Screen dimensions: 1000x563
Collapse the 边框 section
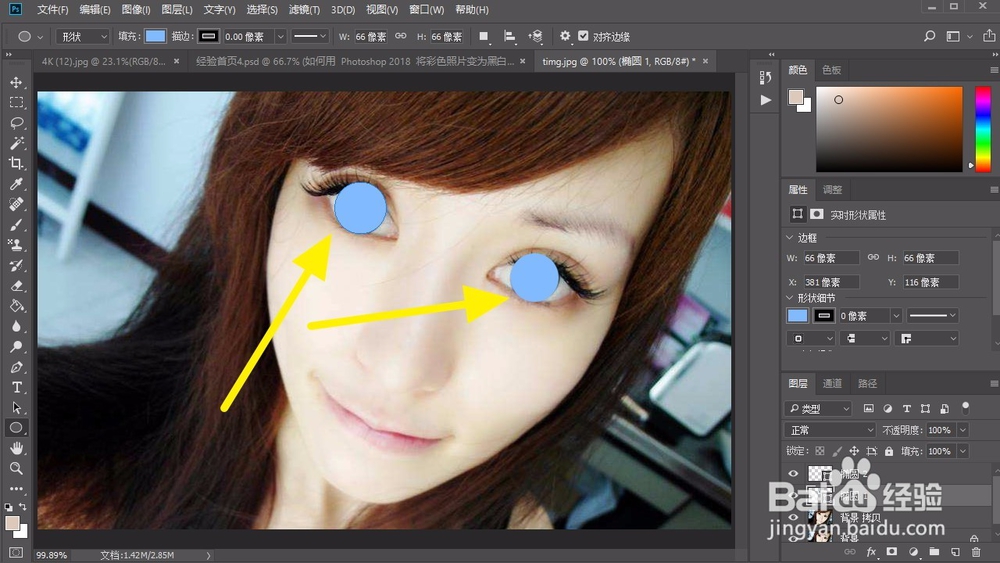coord(790,237)
